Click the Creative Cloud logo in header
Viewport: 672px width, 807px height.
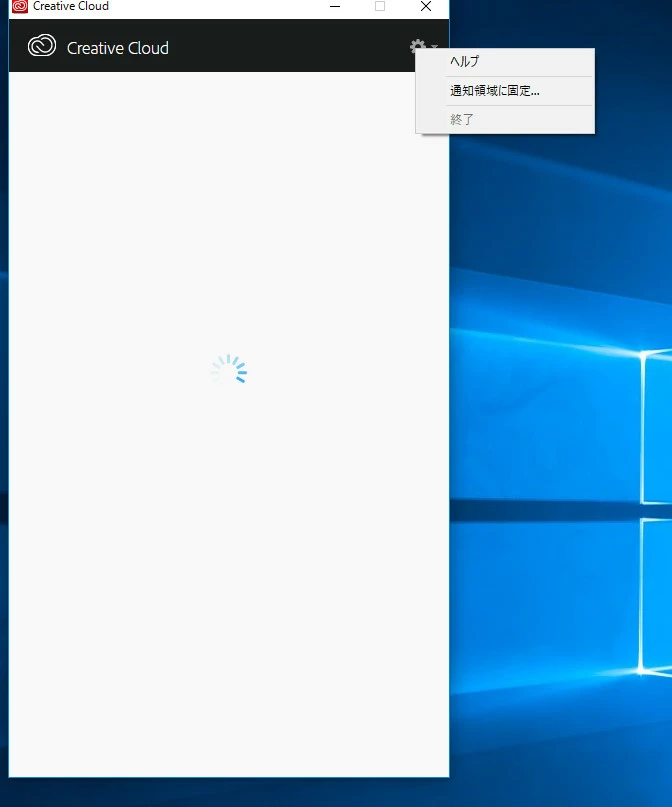point(42,46)
